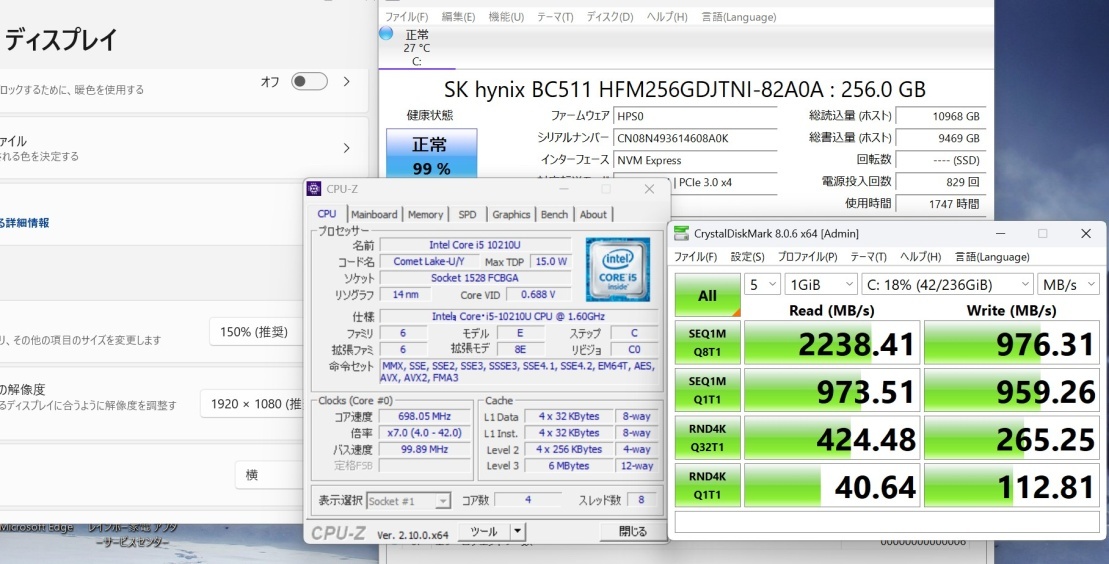
Task: Open the 150% scale dropdown in Display settings
Action: coord(256,332)
